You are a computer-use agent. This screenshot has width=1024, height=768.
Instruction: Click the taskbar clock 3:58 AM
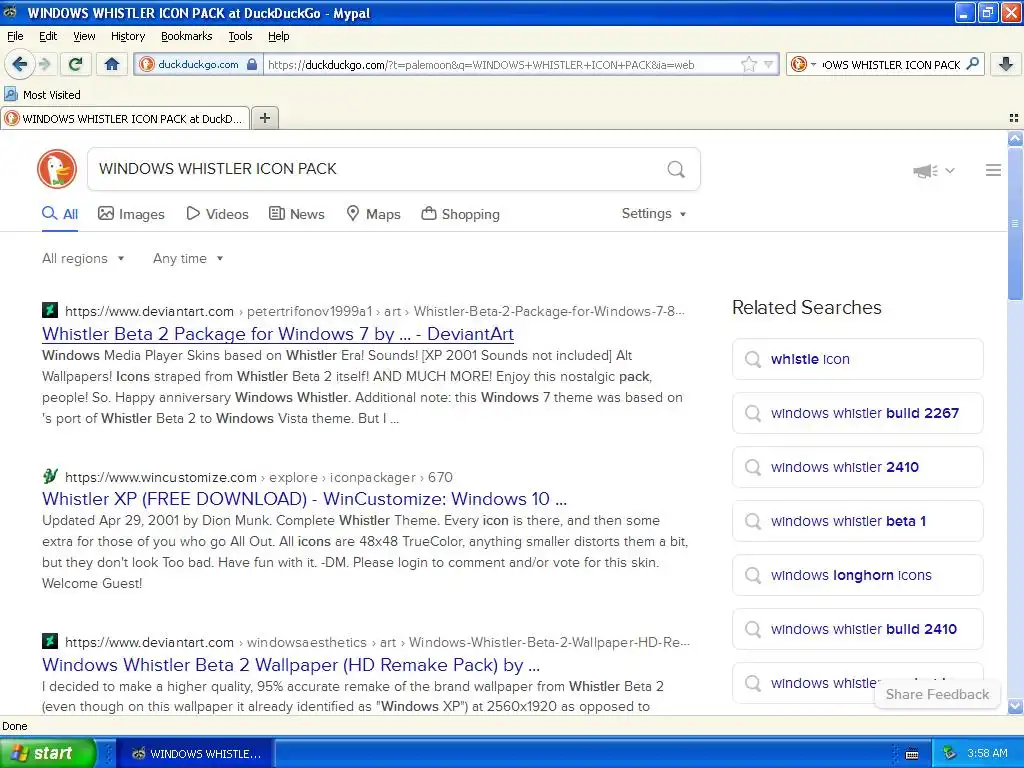click(987, 754)
